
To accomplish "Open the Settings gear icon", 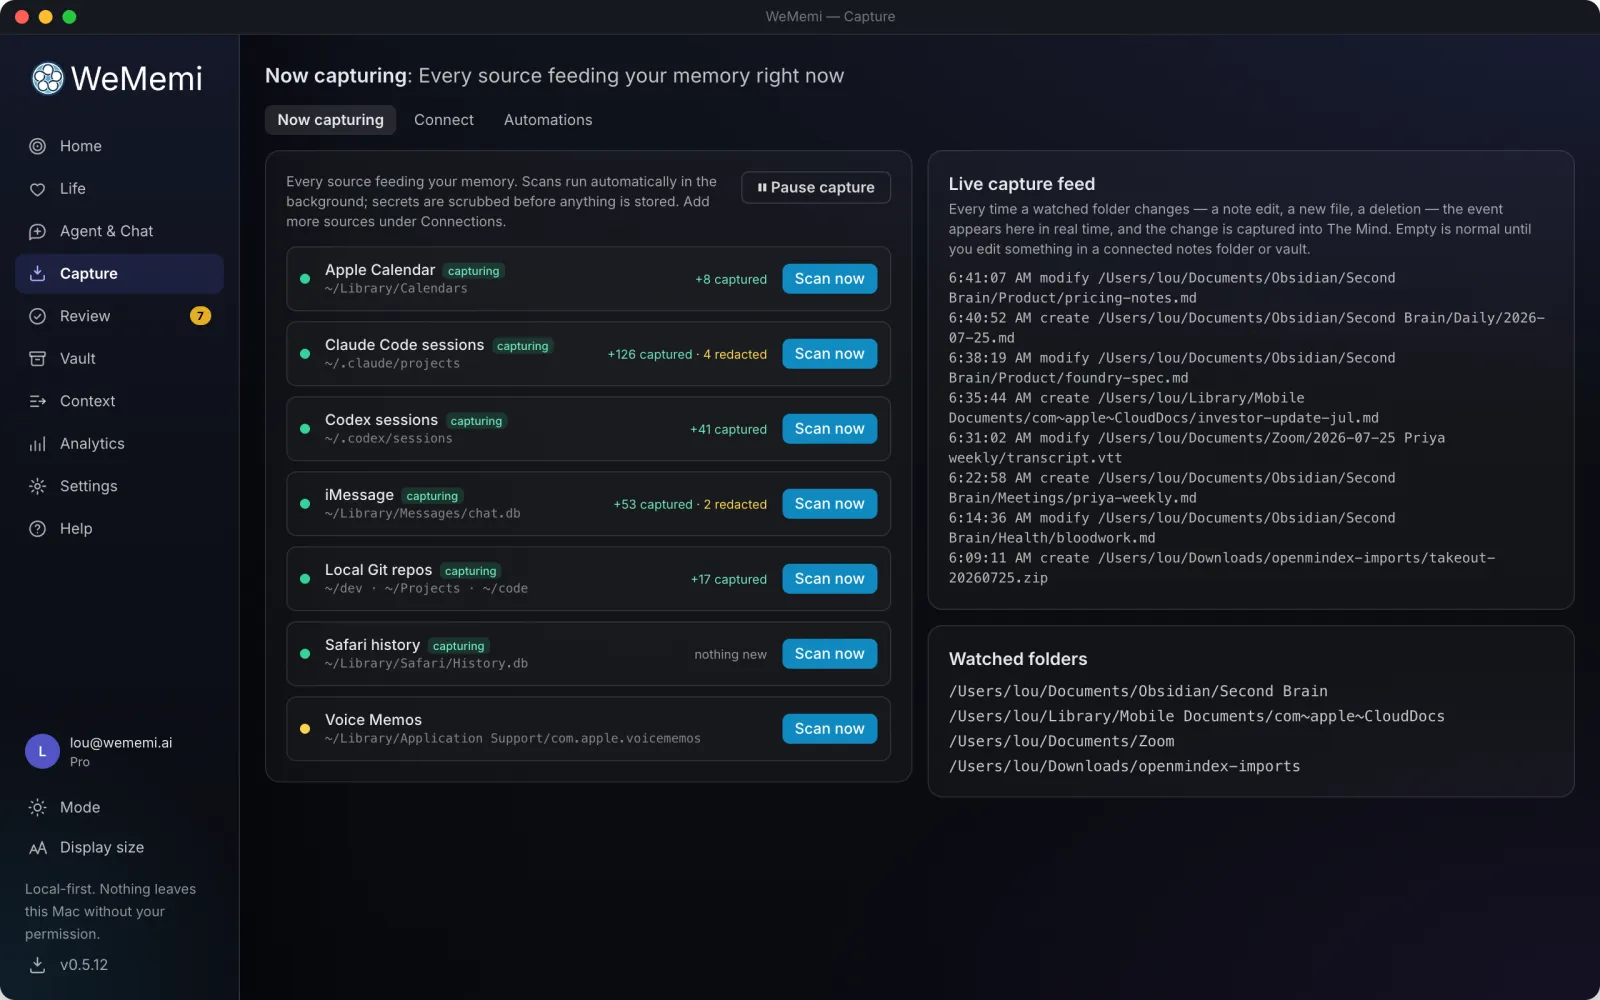I will (37, 486).
